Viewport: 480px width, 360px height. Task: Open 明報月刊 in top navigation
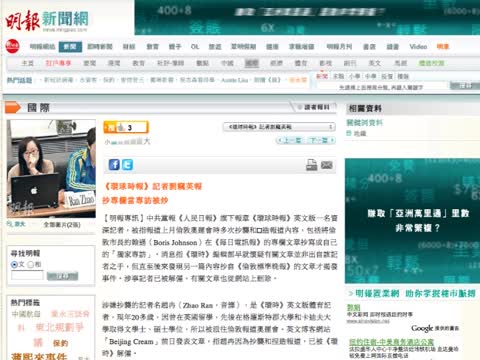click(339, 47)
